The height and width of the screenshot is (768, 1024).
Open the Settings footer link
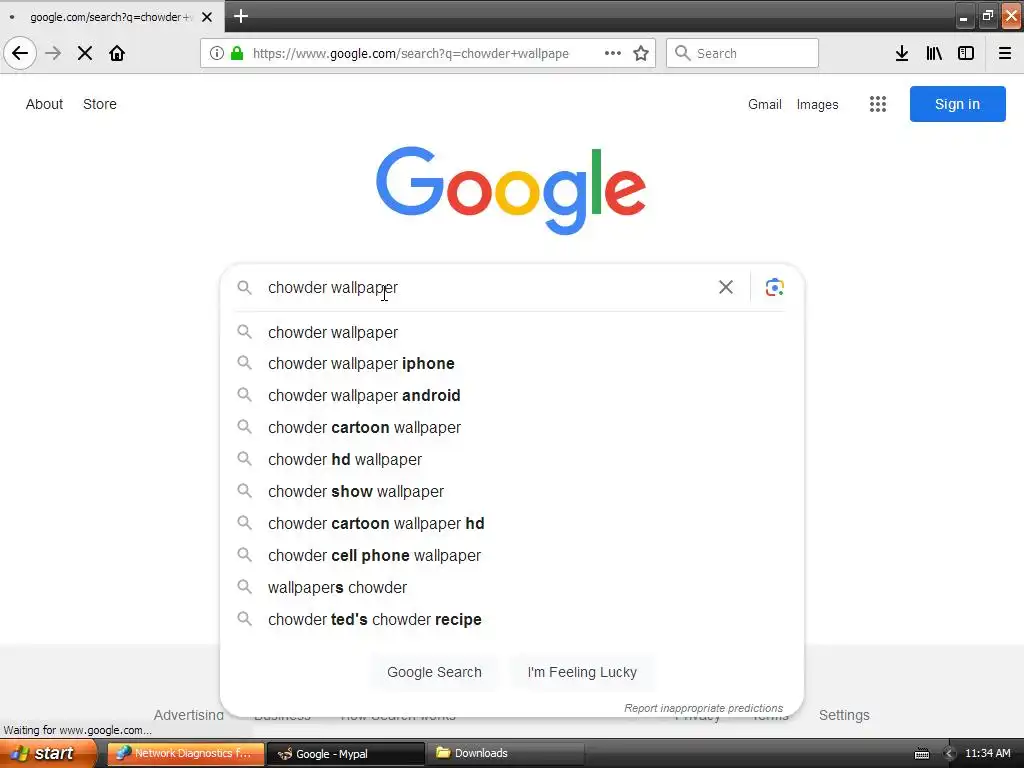pos(844,715)
